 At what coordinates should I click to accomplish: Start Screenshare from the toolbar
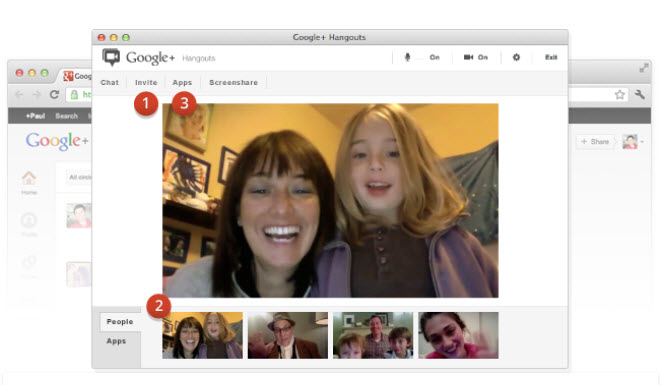(x=233, y=82)
